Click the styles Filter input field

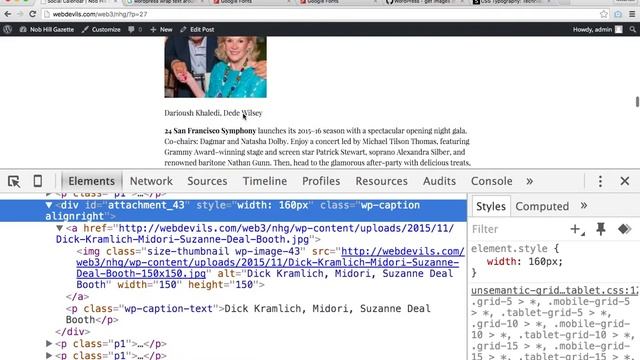tap(518, 229)
